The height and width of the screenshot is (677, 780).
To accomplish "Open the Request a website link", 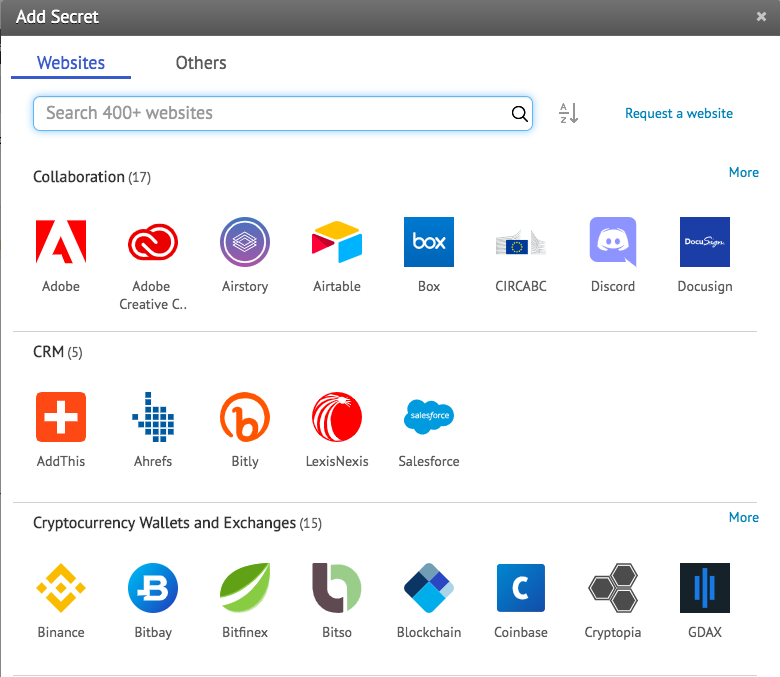I will (x=679, y=113).
